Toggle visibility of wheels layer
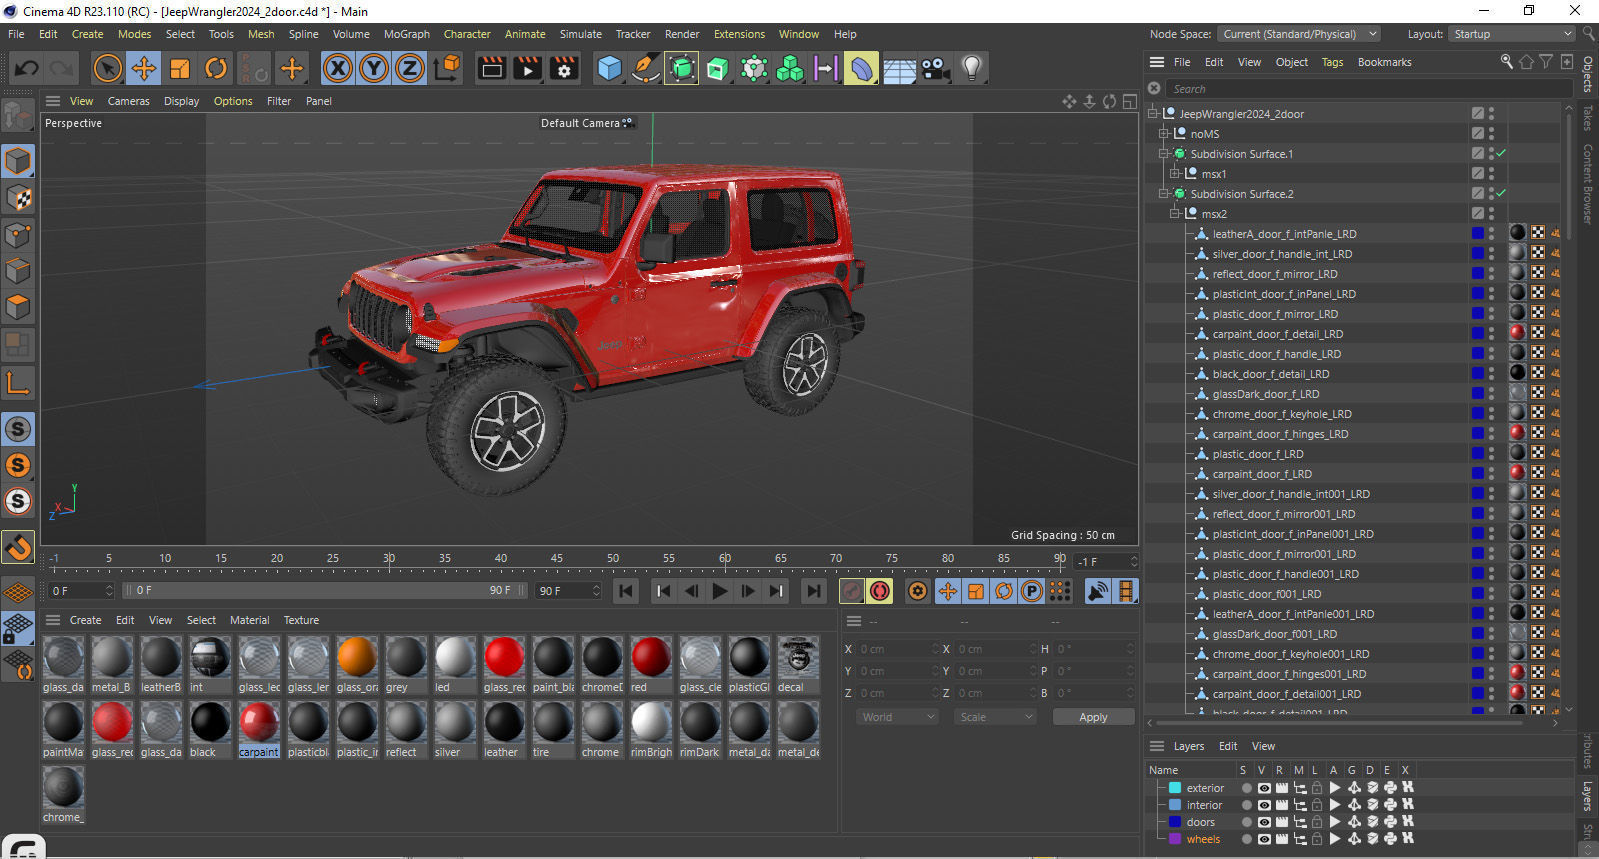 (x=1264, y=839)
